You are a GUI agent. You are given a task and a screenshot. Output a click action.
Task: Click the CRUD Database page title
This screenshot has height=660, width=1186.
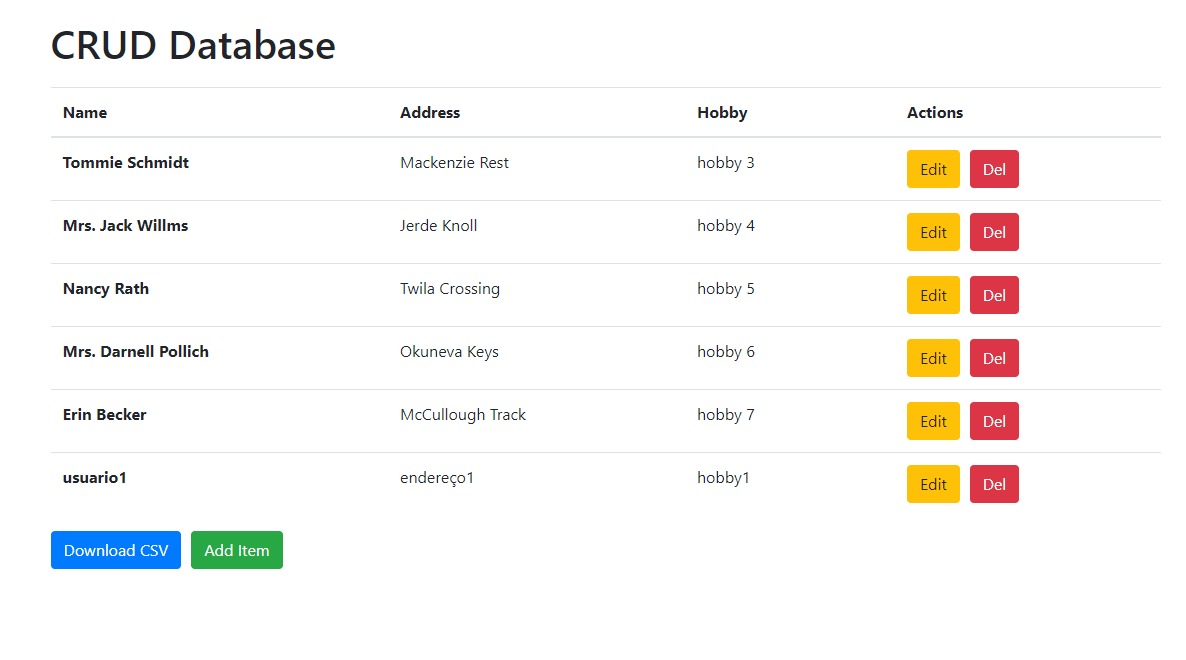[193, 46]
